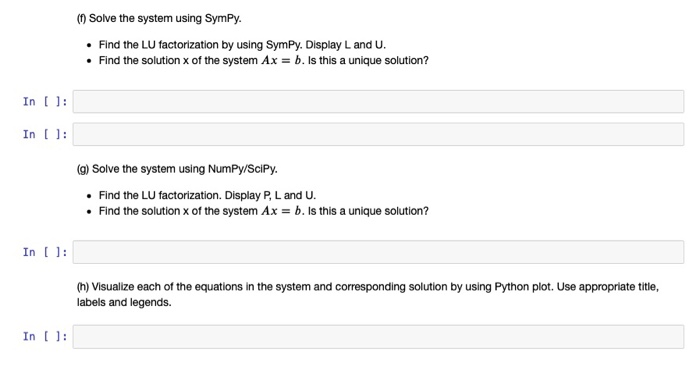
Task: Click the empty code cell under part (h)
Action: point(378,336)
